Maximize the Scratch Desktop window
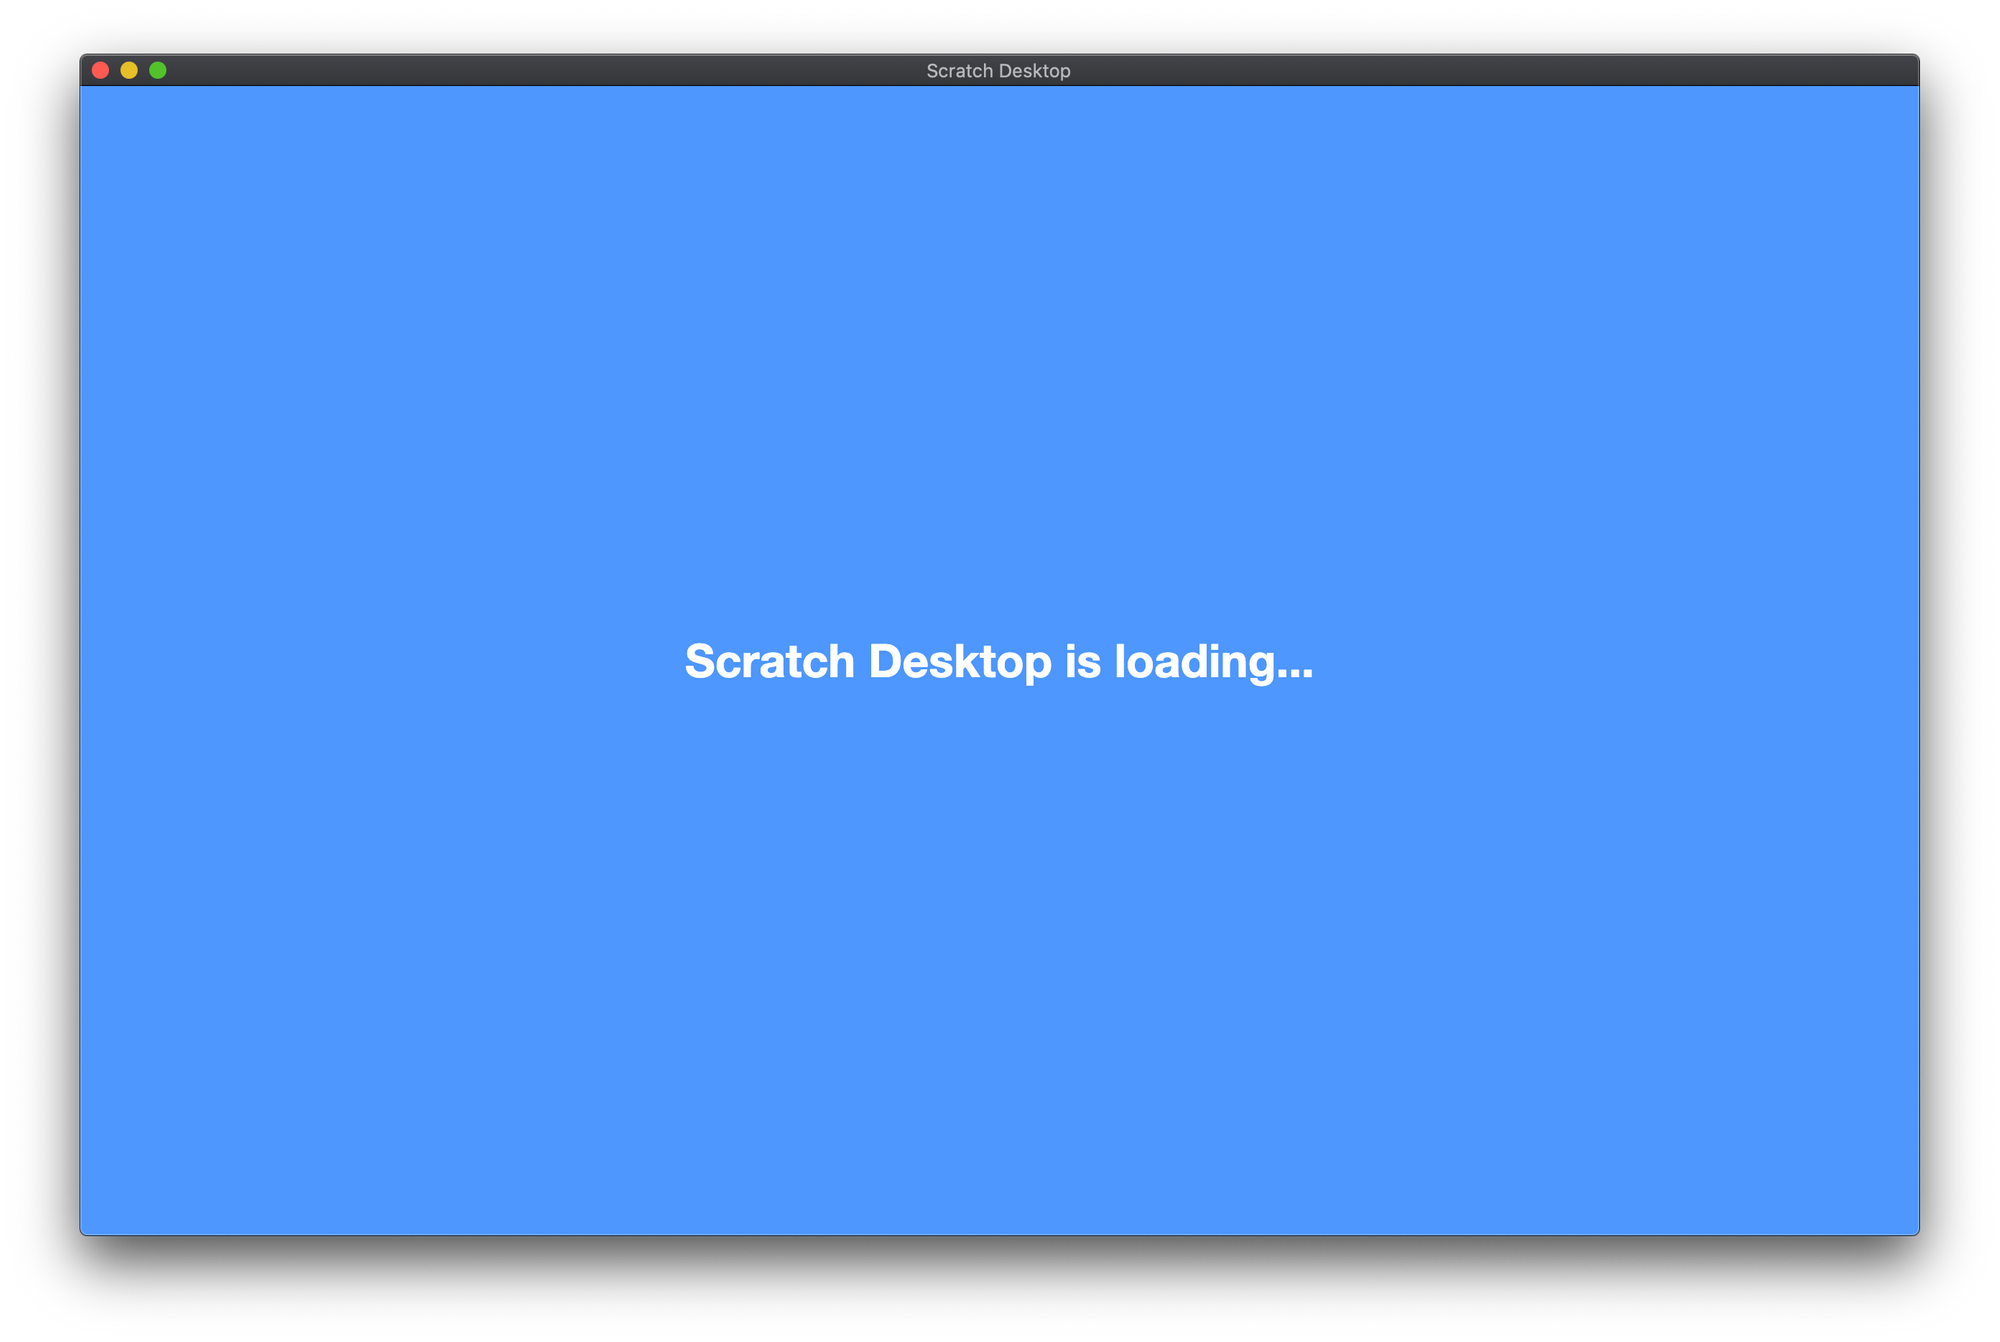The image size is (2000, 1342). [x=158, y=70]
